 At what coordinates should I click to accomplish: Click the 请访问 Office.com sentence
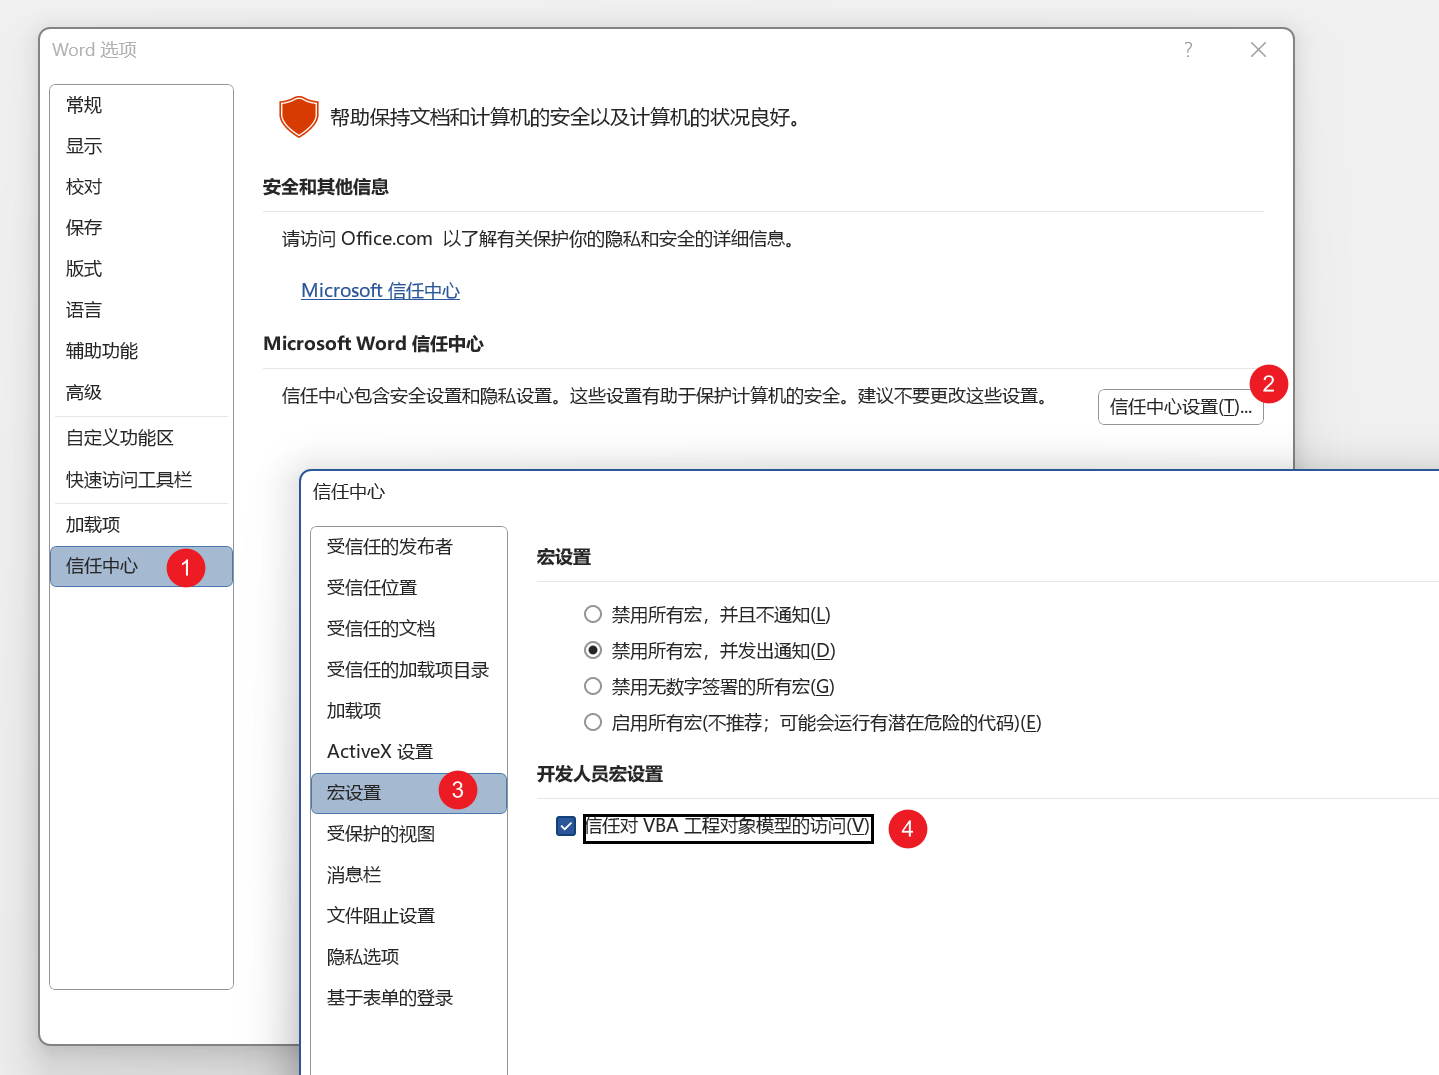541,239
